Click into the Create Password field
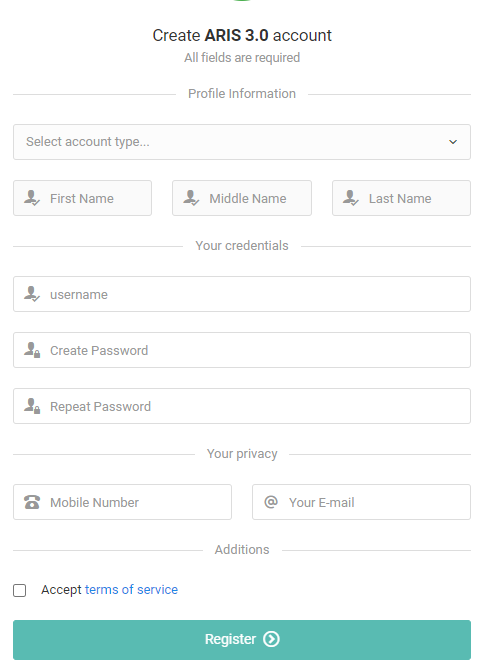 (242, 350)
